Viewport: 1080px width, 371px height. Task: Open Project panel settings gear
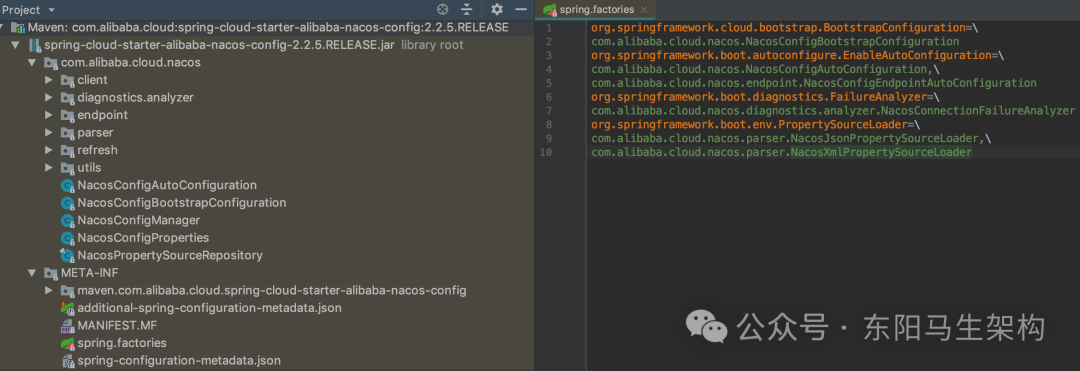[497, 10]
